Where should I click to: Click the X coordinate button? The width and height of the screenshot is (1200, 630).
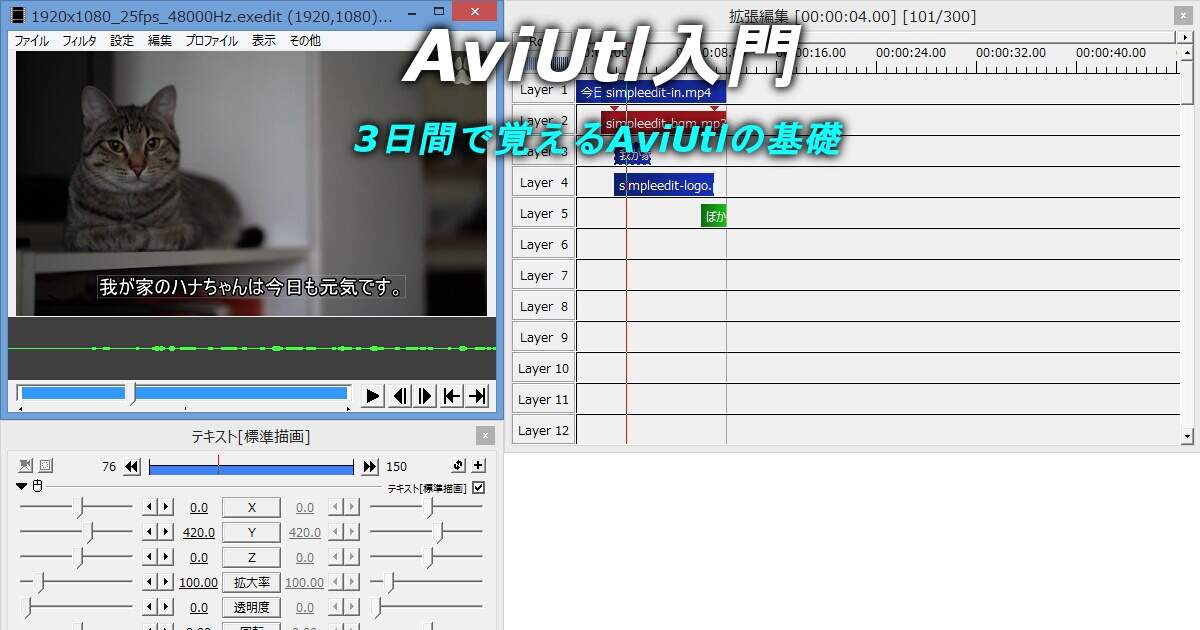point(251,507)
